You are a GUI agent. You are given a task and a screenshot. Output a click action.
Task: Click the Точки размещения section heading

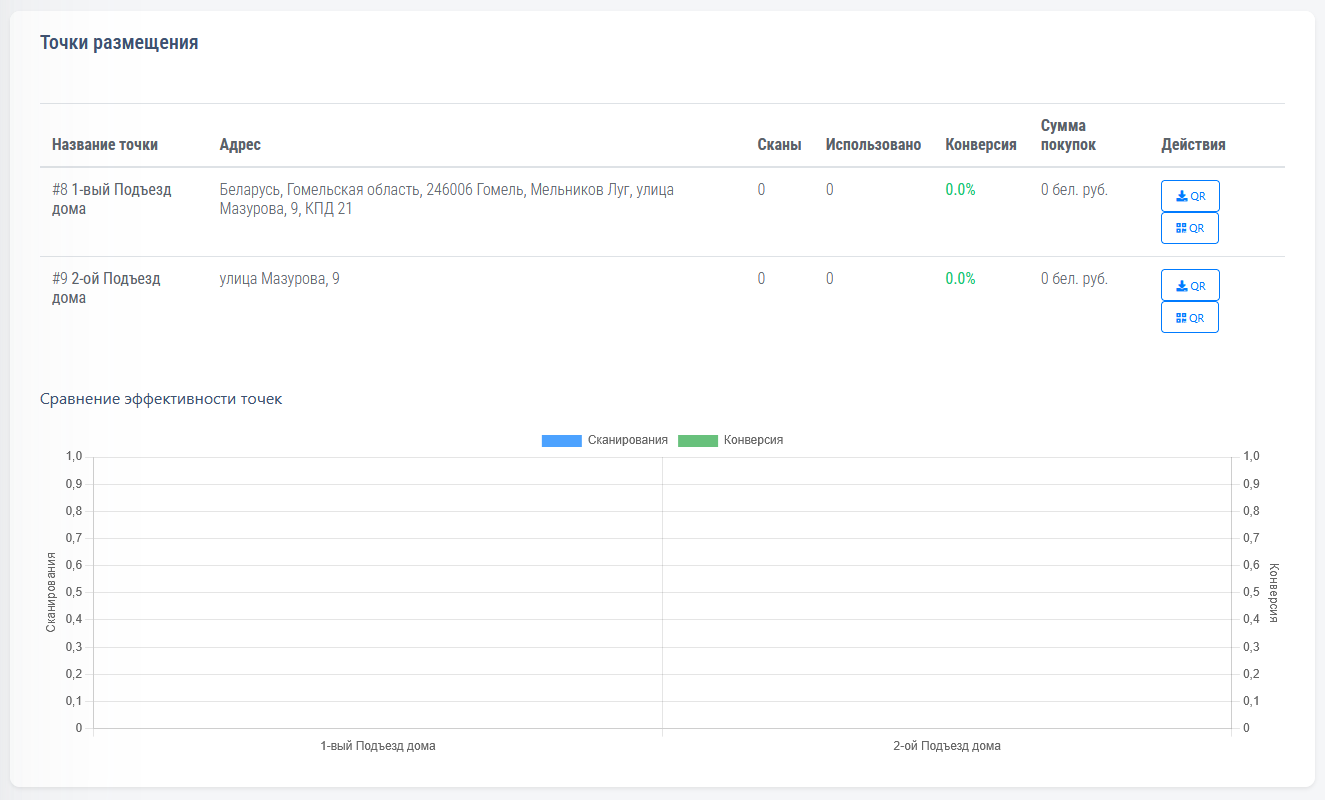(119, 43)
